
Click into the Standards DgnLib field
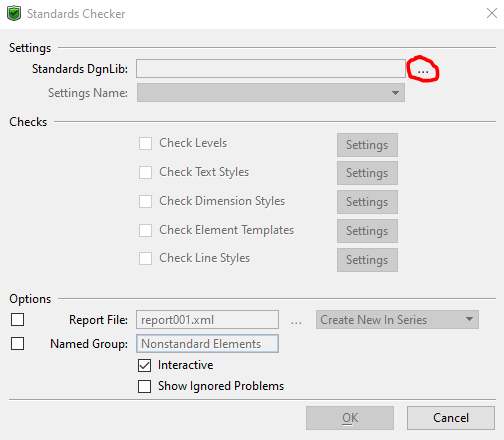pos(271,69)
